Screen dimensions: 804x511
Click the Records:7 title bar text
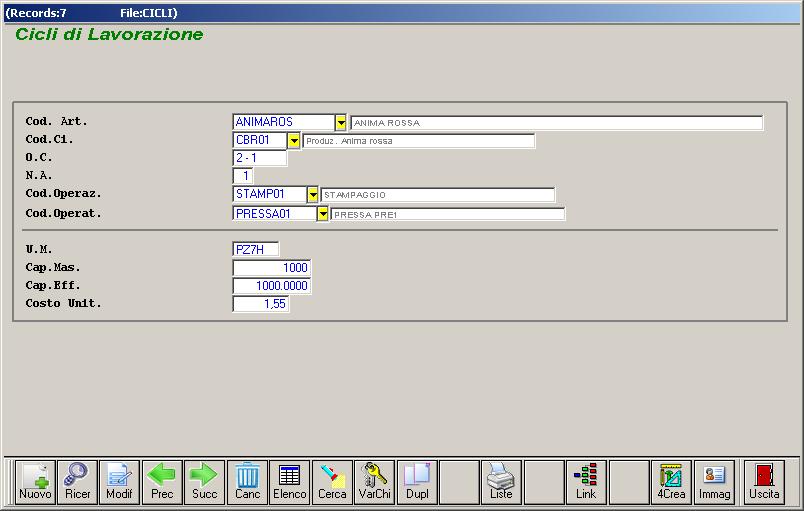pos(36,13)
